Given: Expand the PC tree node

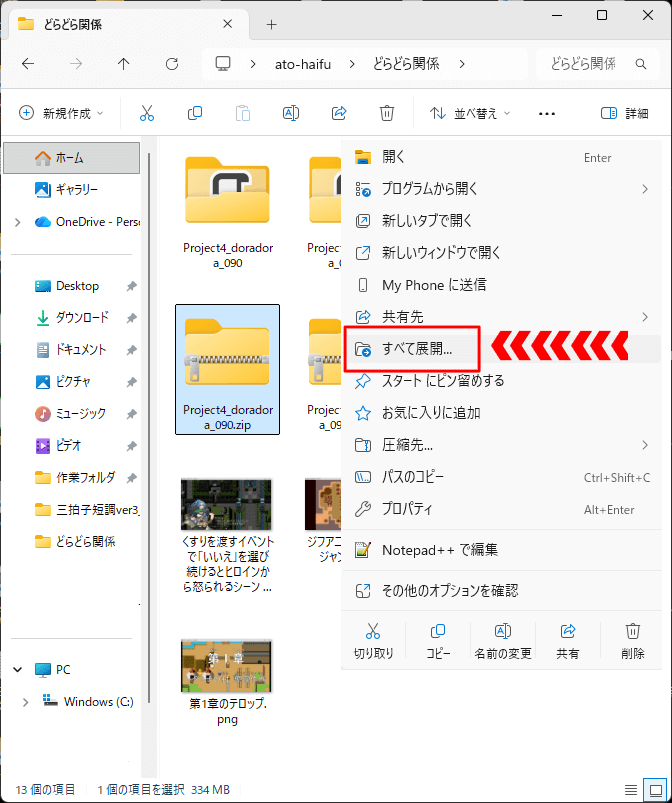Looking at the screenshot, I should [17, 670].
